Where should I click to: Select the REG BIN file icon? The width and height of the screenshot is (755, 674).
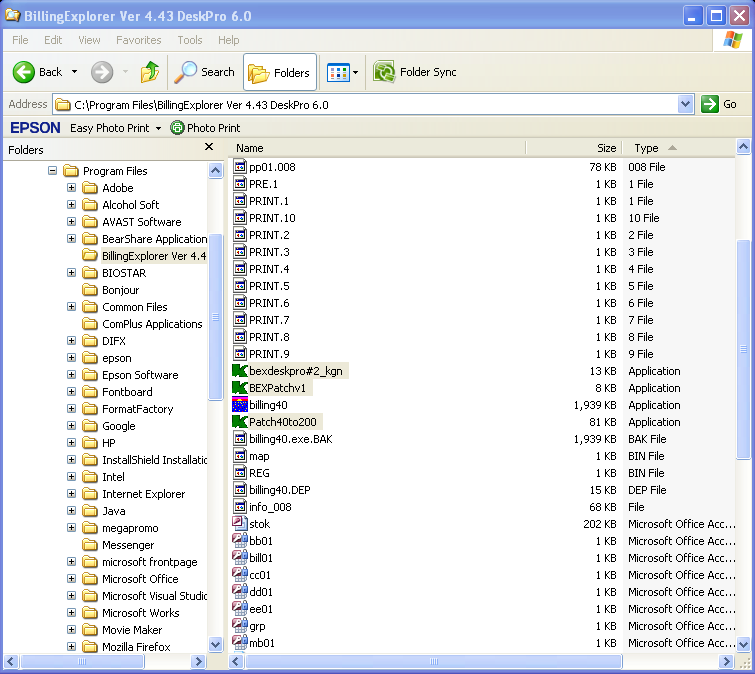(x=240, y=473)
